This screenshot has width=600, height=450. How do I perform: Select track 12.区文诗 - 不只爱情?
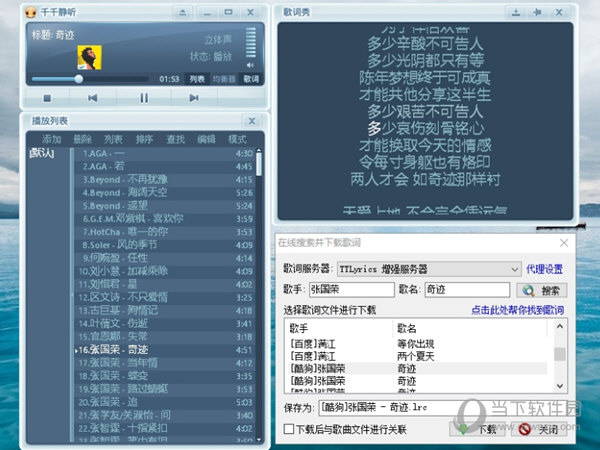point(165,297)
